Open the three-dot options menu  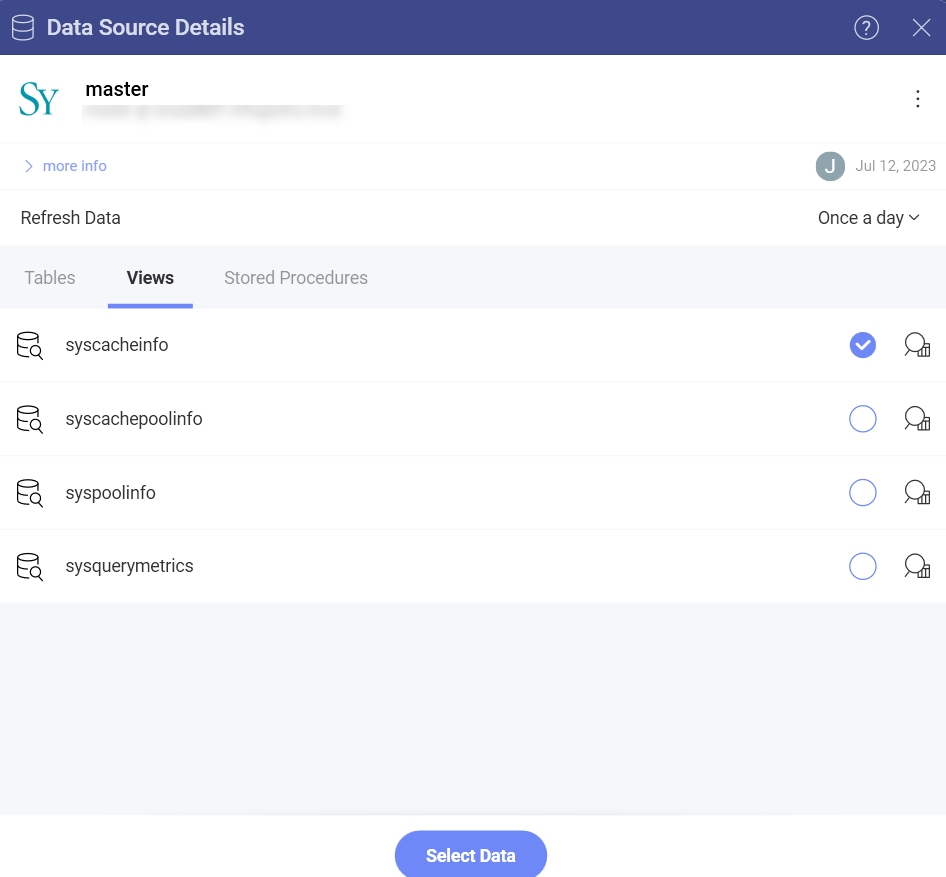point(918,99)
